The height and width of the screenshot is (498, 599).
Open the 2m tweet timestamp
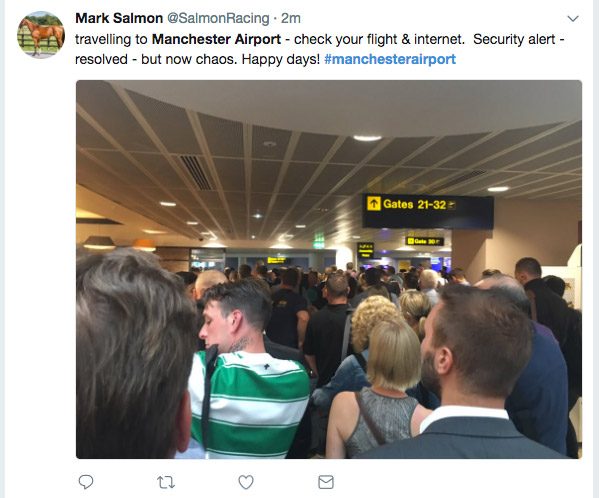click(x=291, y=18)
